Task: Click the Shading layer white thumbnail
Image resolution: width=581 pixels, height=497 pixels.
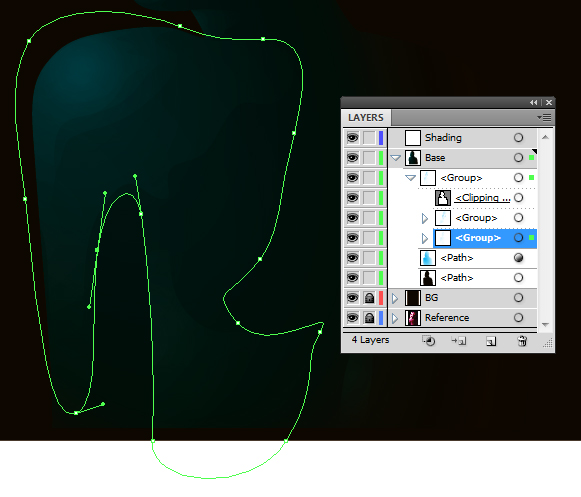Action: [413, 137]
